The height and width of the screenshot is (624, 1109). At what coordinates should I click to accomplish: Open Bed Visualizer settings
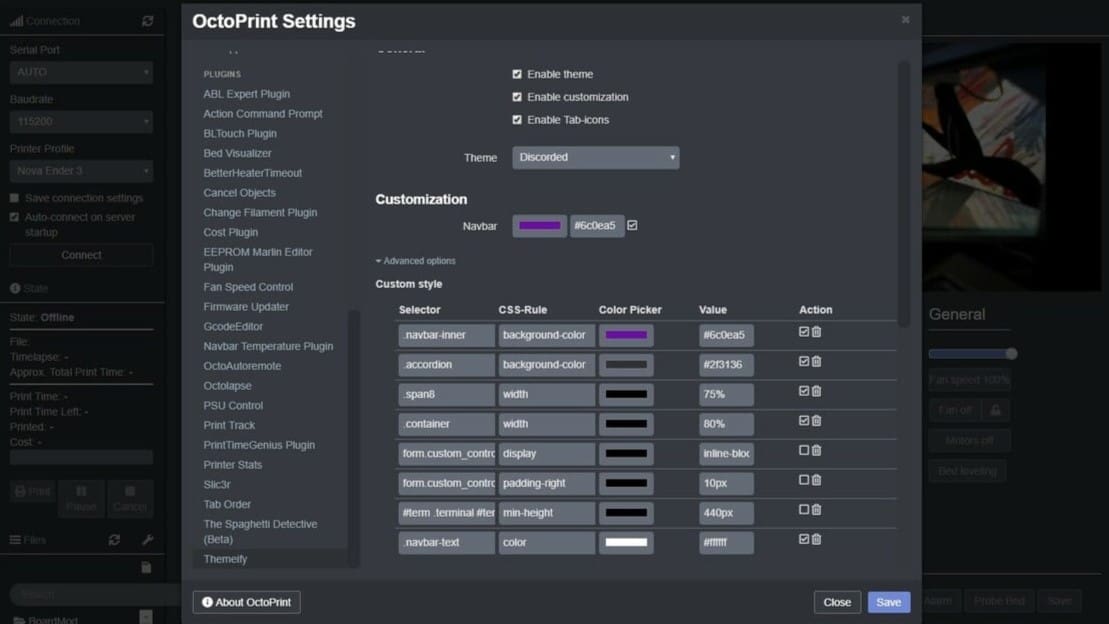point(237,154)
